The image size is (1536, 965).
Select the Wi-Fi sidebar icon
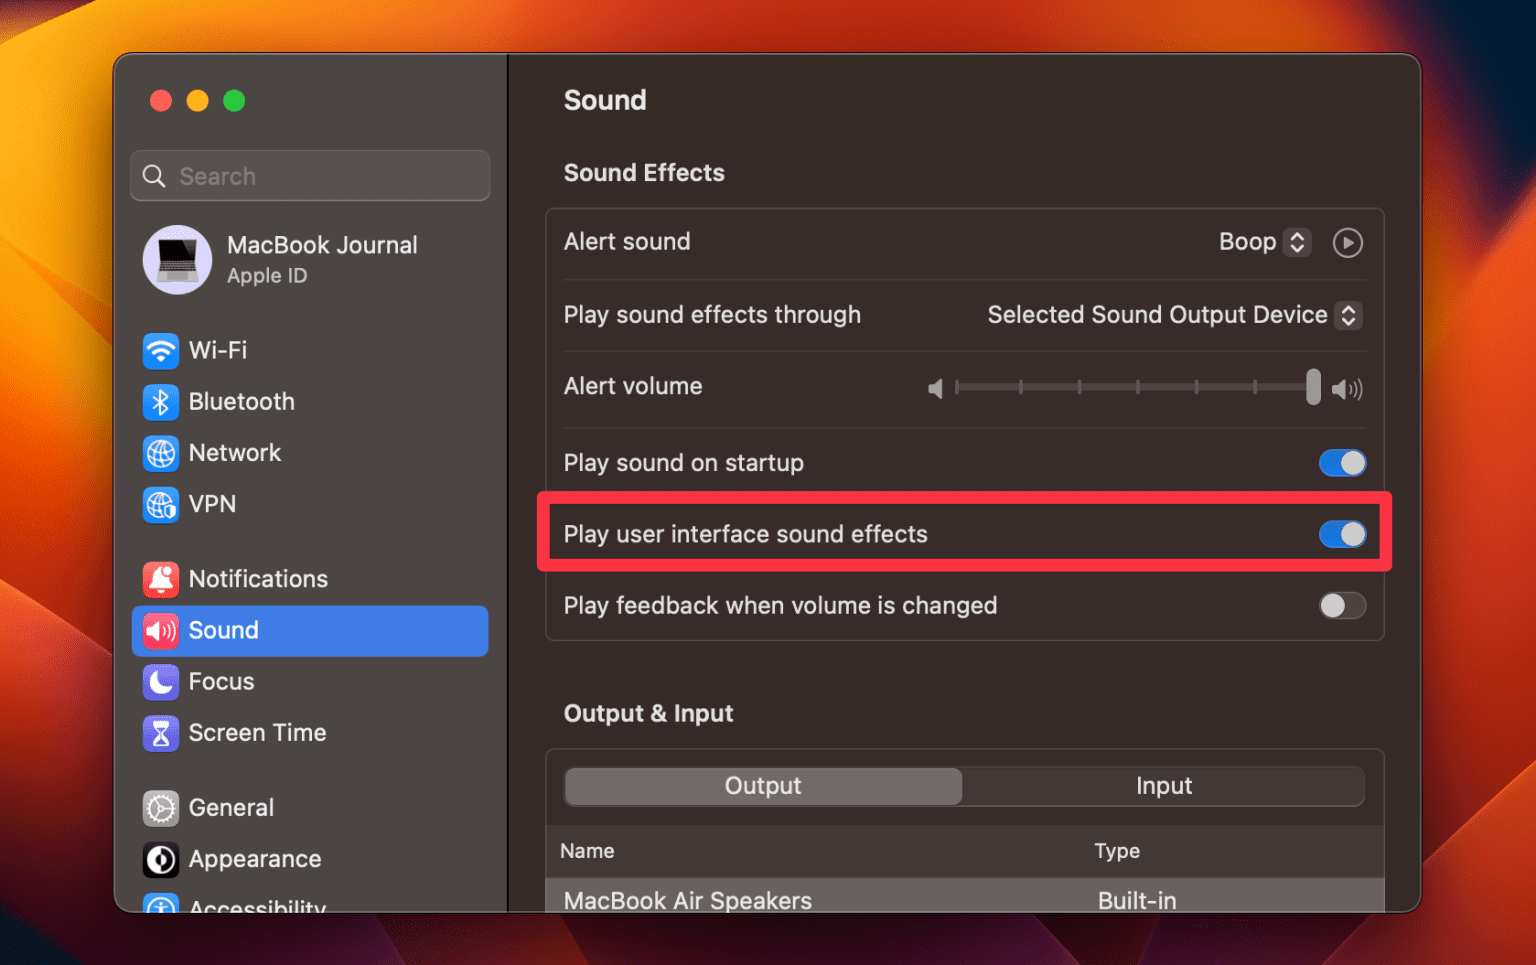(161, 351)
